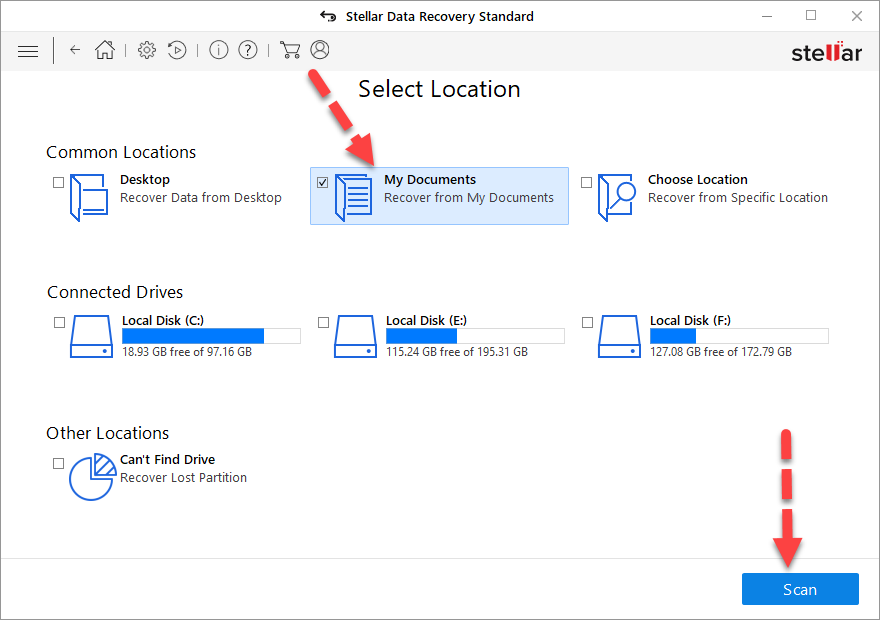This screenshot has width=880, height=620.
Task: Select the Local Disk (C:) checkbox
Action: [x=59, y=323]
